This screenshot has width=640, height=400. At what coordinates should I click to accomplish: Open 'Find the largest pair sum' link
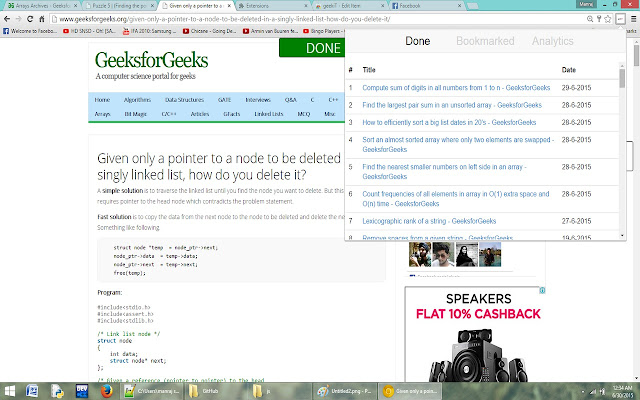[452, 105]
